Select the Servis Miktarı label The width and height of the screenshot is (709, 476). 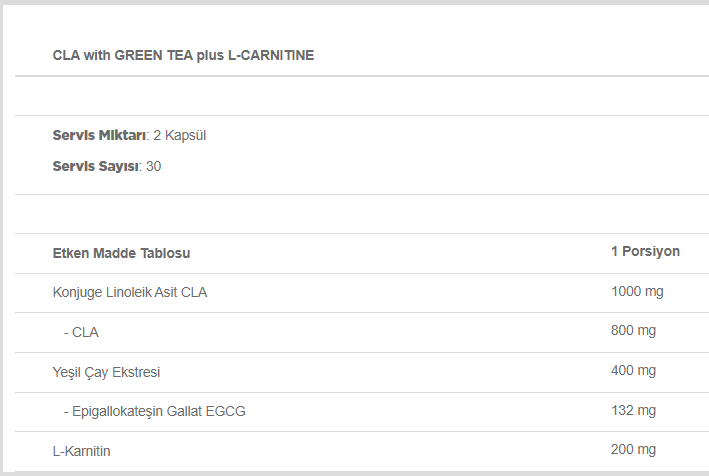click(99, 135)
